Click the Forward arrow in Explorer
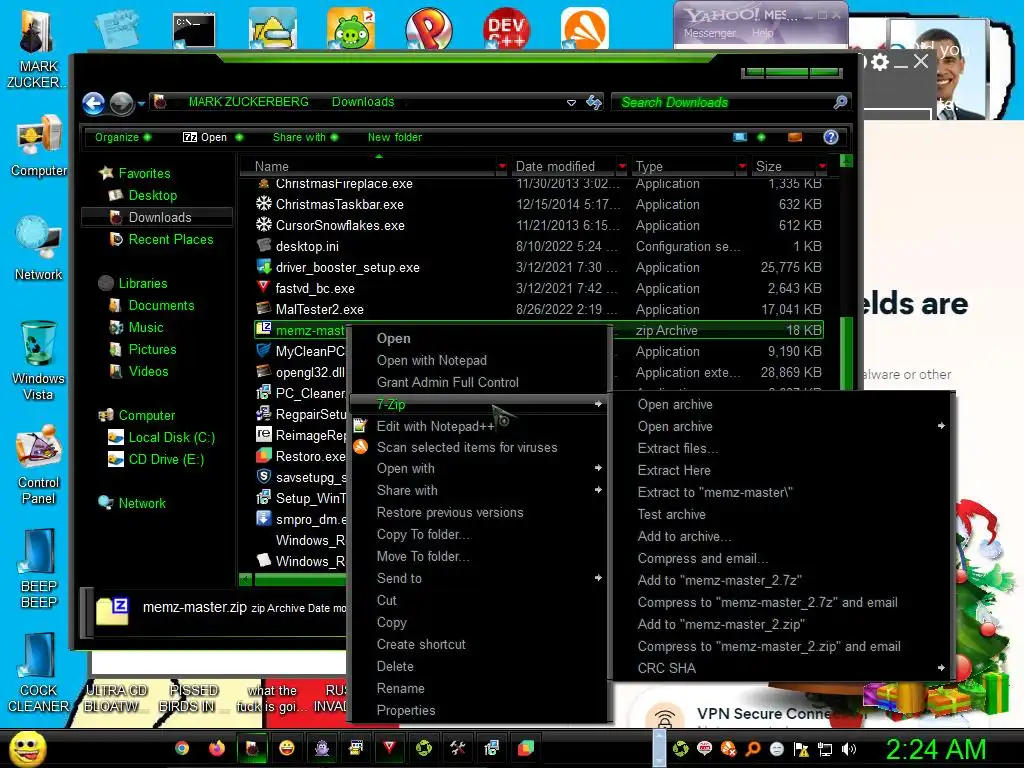The height and width of the screenshot is (768, 1024). [x=121, y=103]
